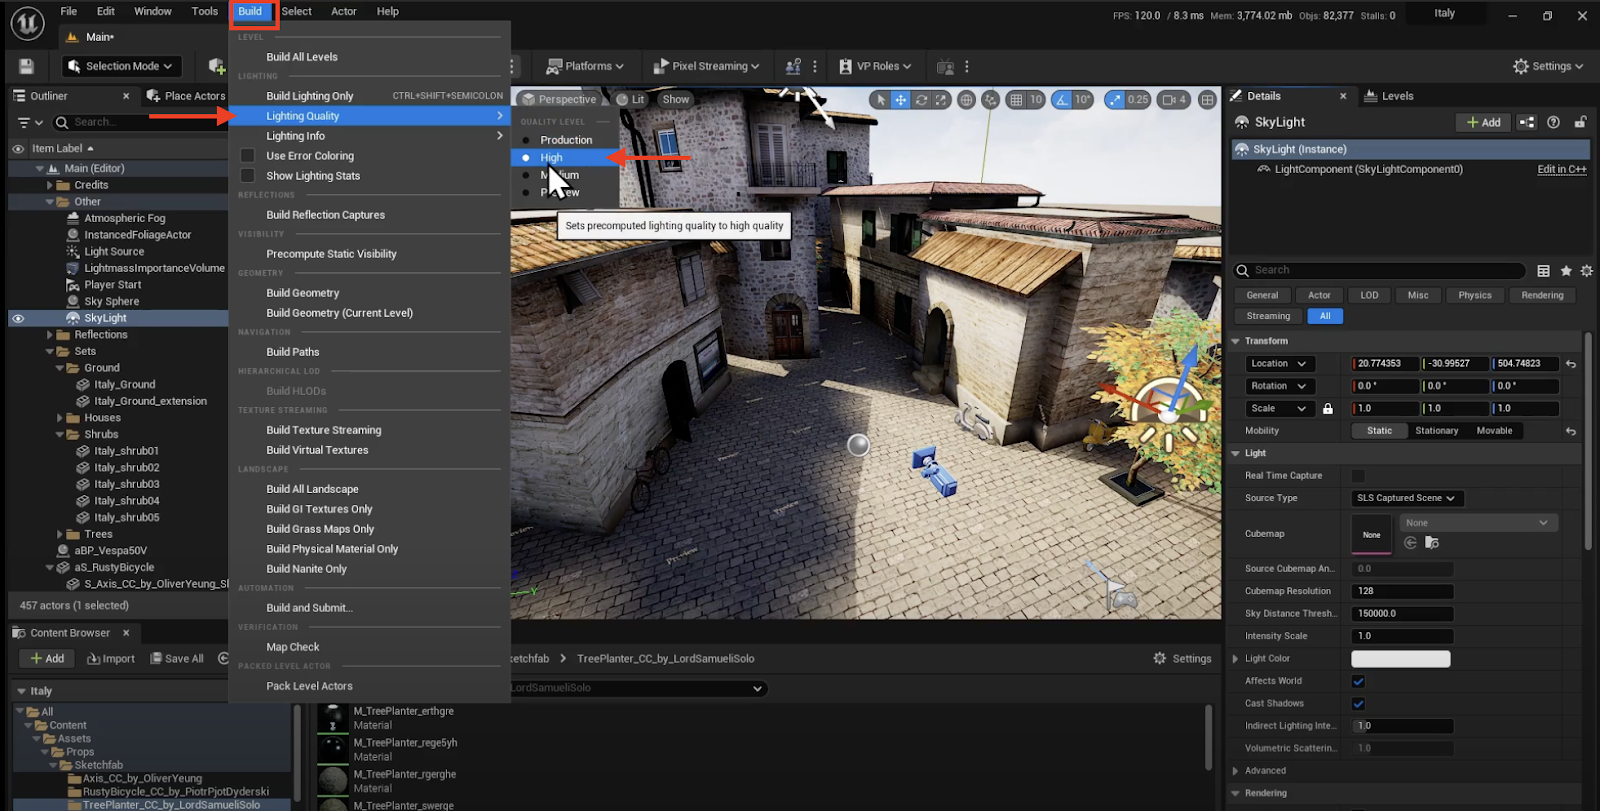Uncheck the Affects World checkbox
1600x811 pixels.
(x=1358, y=681)
